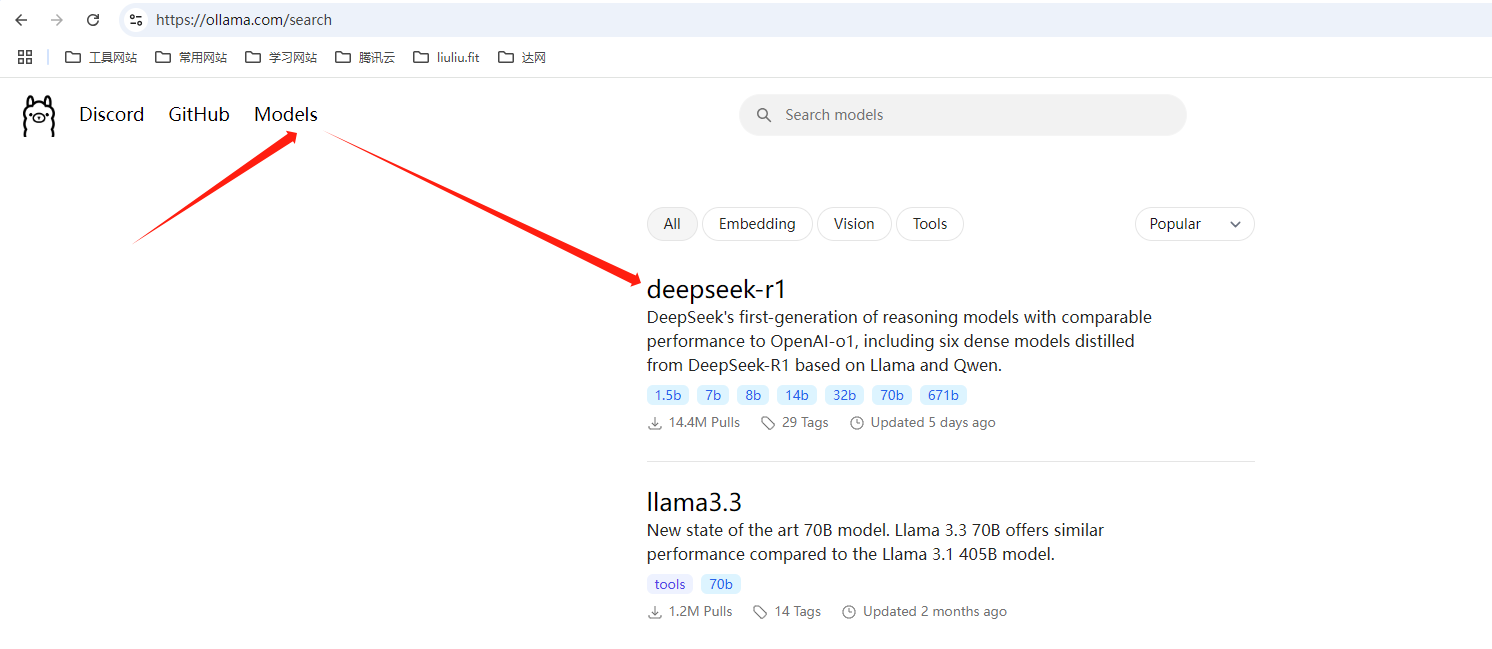Viewport: 1492px width, 649px height.
Task: Open the 腾讯云 bookmark folder
Action: click(365, 58)
